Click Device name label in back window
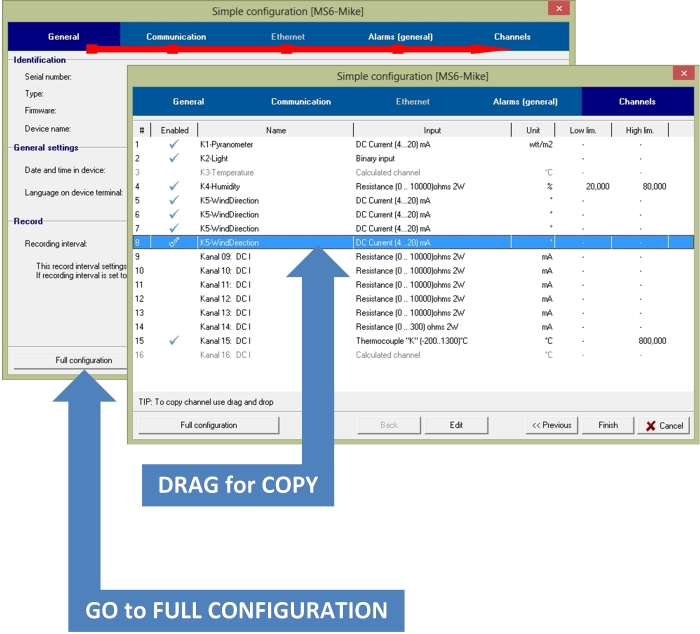Viewport: 700px width, 634px height. click(x=47, y=129)
